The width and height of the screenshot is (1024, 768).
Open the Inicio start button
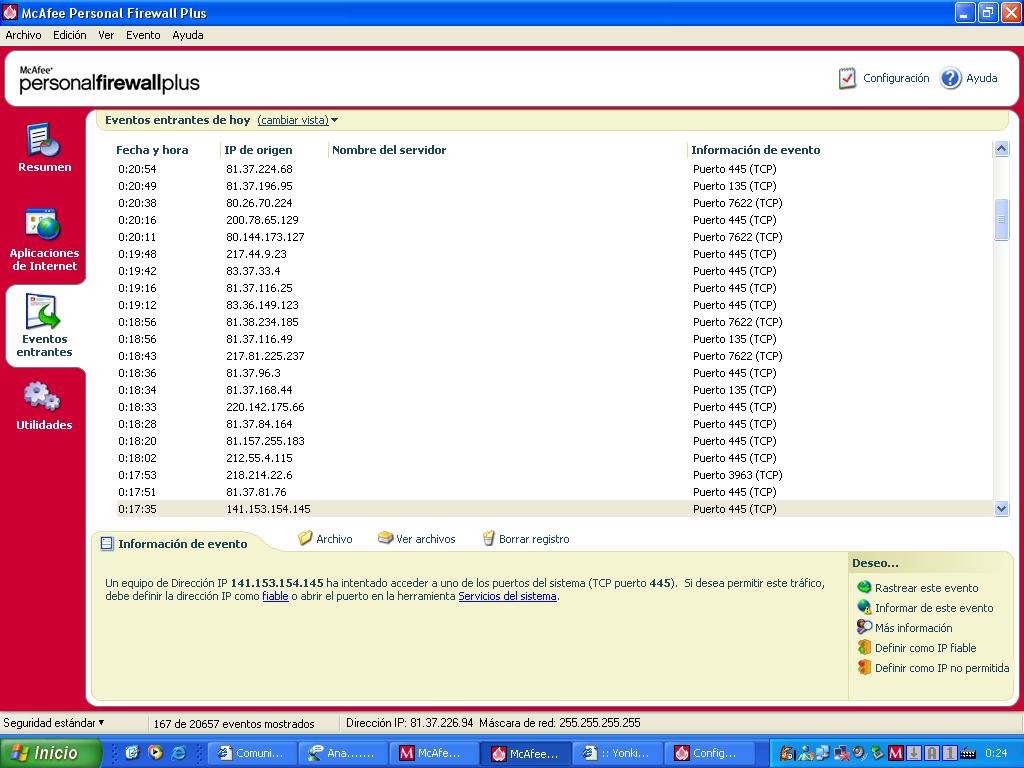(x=51, y=753)
